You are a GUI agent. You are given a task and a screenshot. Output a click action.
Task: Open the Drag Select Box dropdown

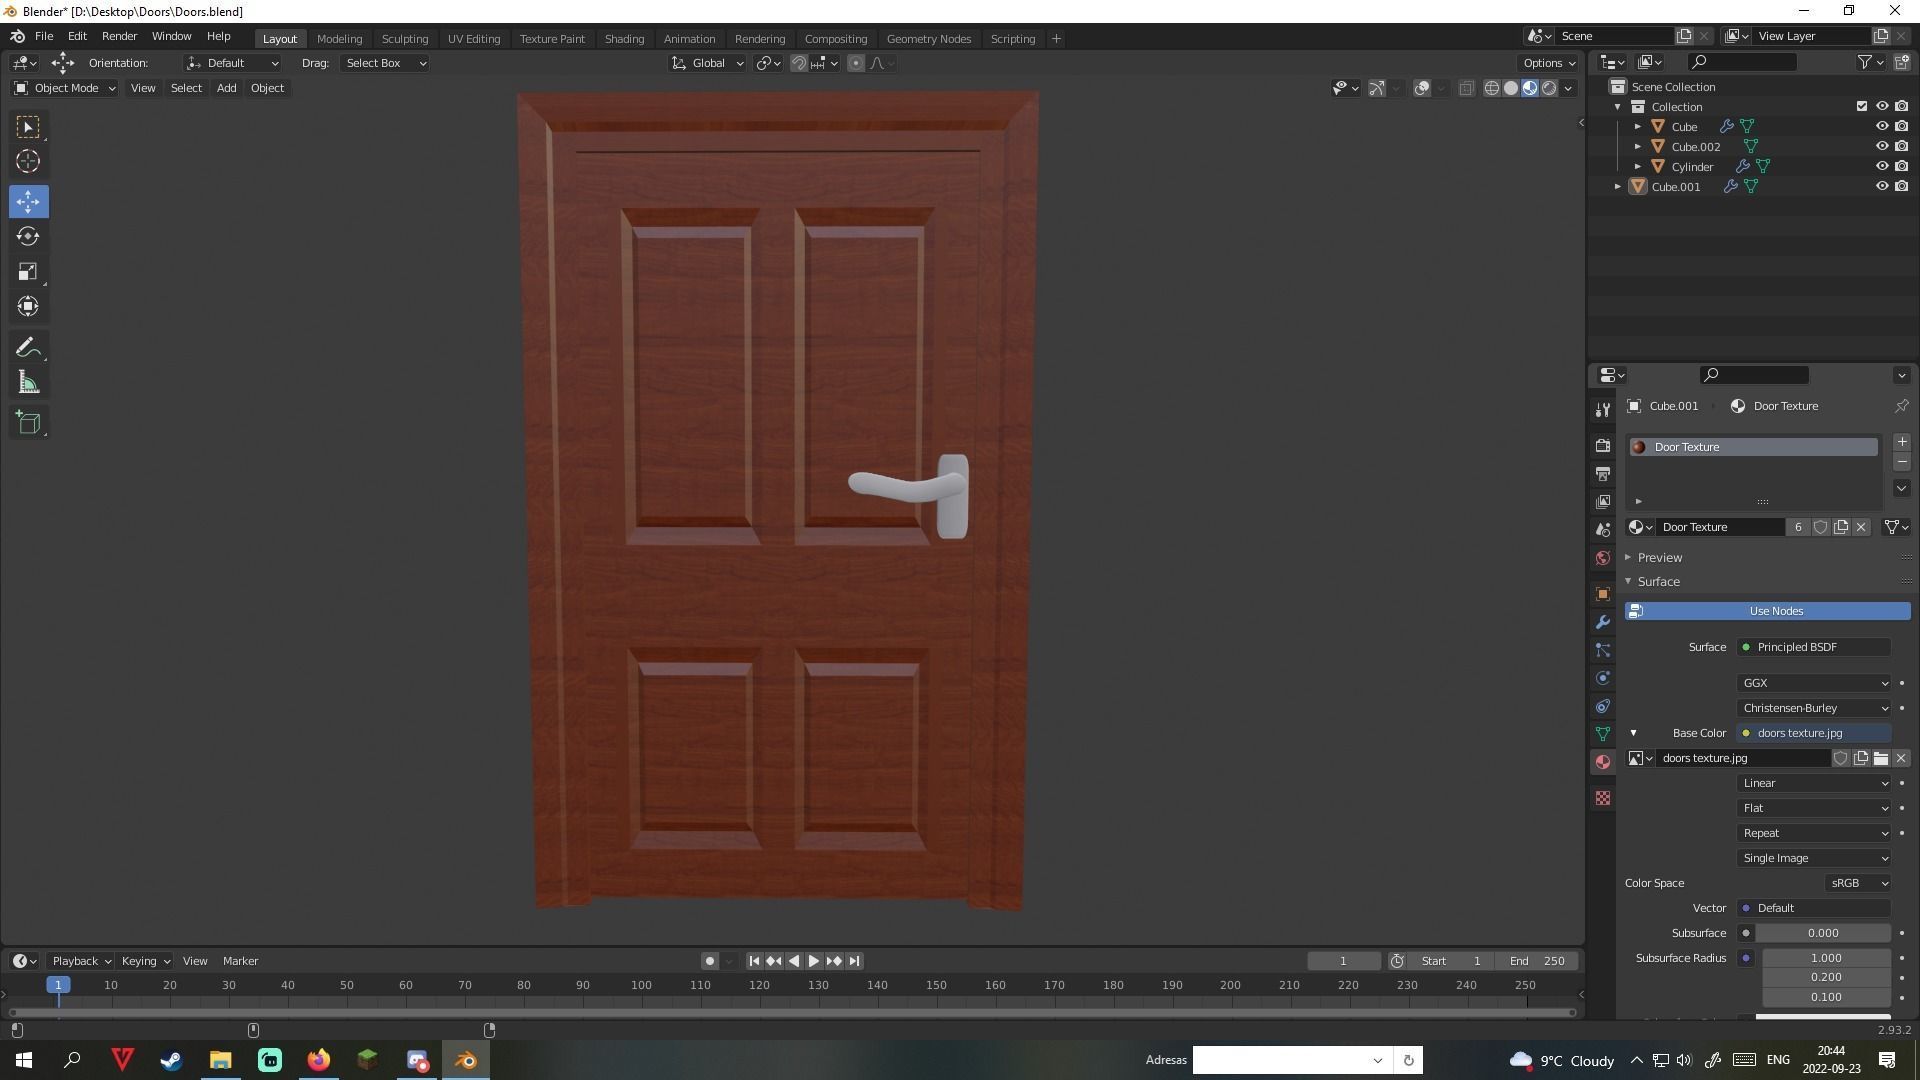(x=385, y=63)
